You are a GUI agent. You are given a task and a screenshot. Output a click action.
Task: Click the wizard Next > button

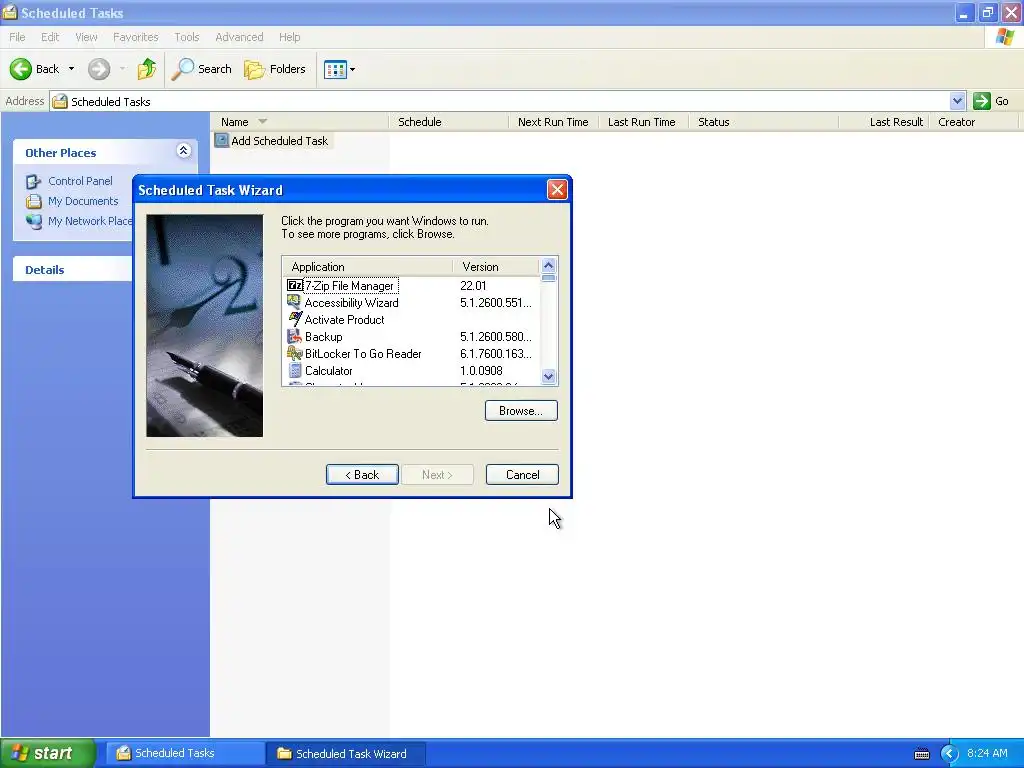tap(437, 475)
